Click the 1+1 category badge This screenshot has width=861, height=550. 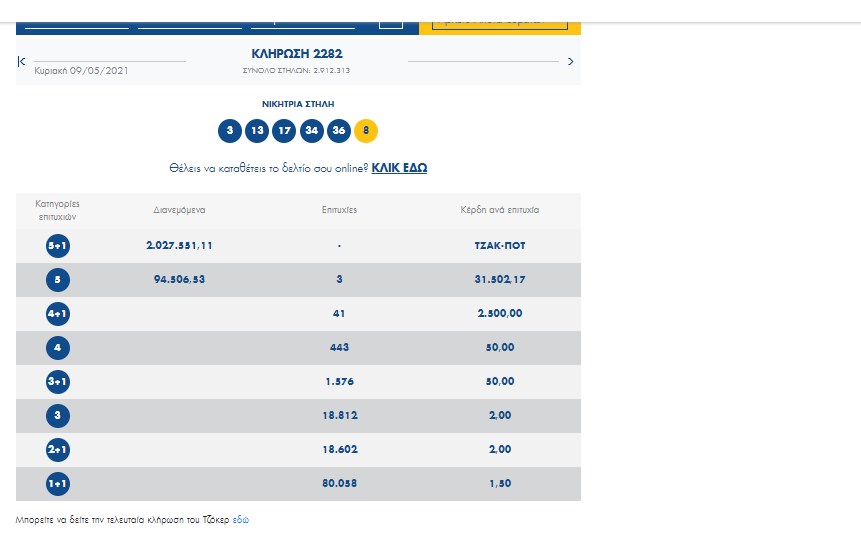pos(58,484)
